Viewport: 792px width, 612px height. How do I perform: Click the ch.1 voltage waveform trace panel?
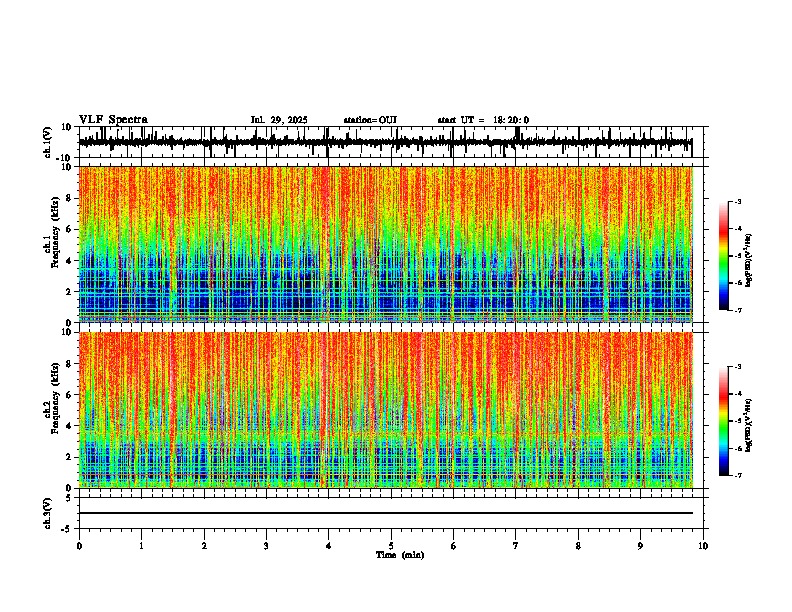pyautogui.click(x=391, y=142)
